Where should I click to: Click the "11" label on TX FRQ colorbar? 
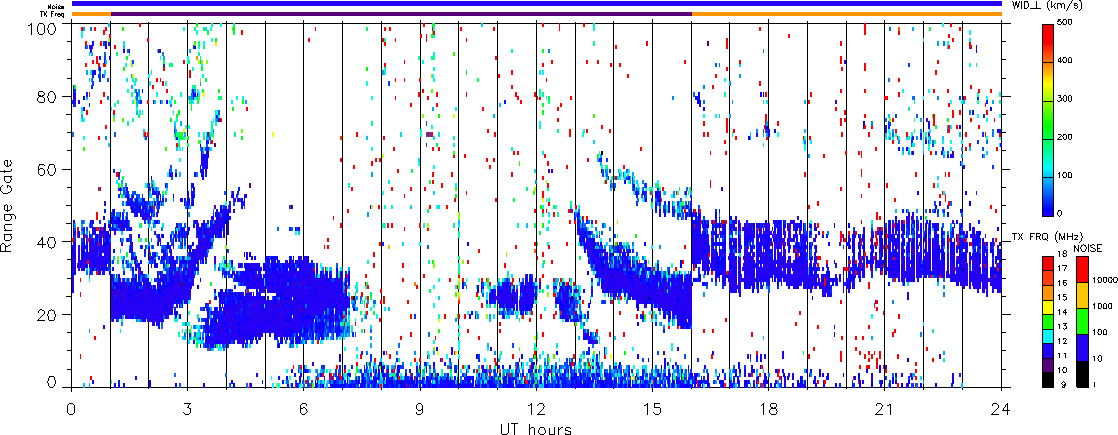coord(1062,355)
